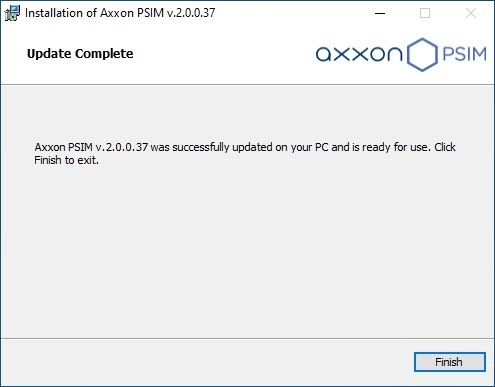Screen dimensions: 495x387
Task: Click the empty gray area below the message
Action: 247,250
